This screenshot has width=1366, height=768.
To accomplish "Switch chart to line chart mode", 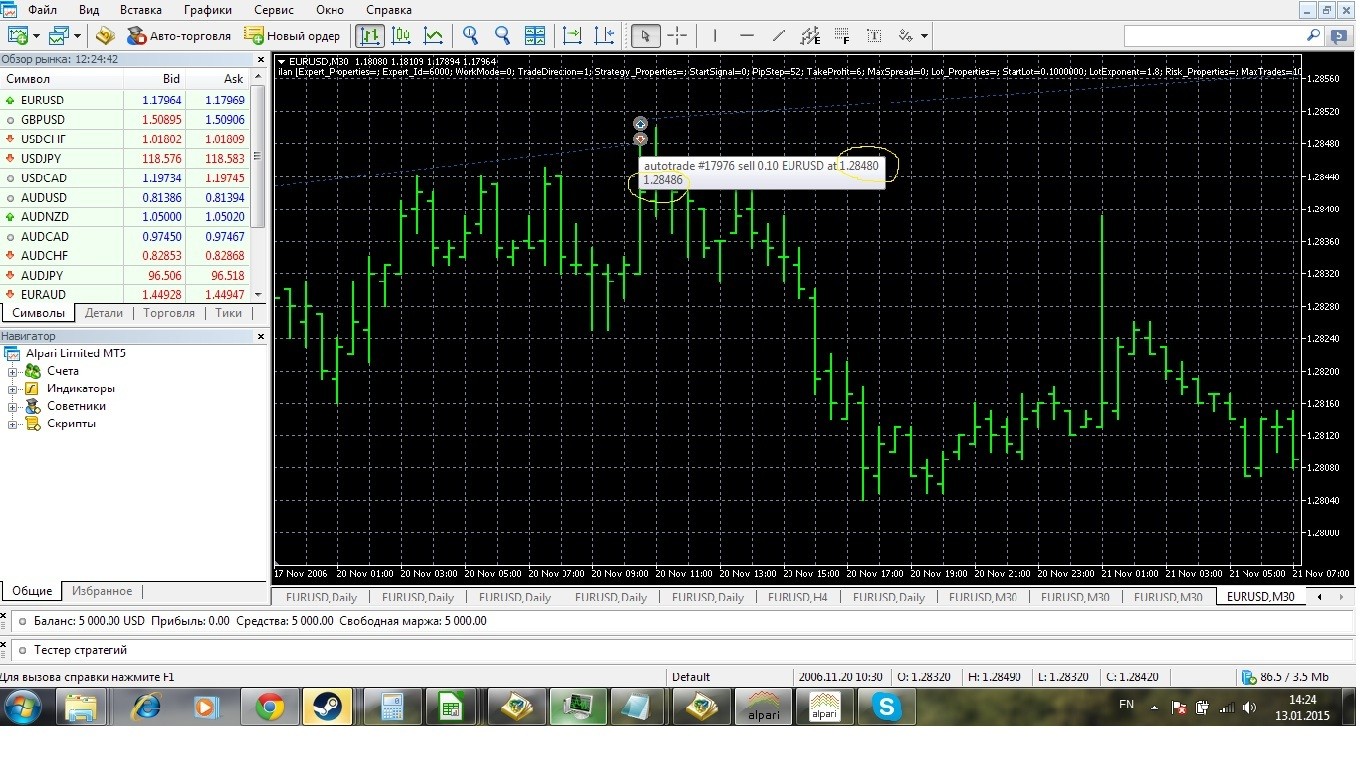I will 434,36.
